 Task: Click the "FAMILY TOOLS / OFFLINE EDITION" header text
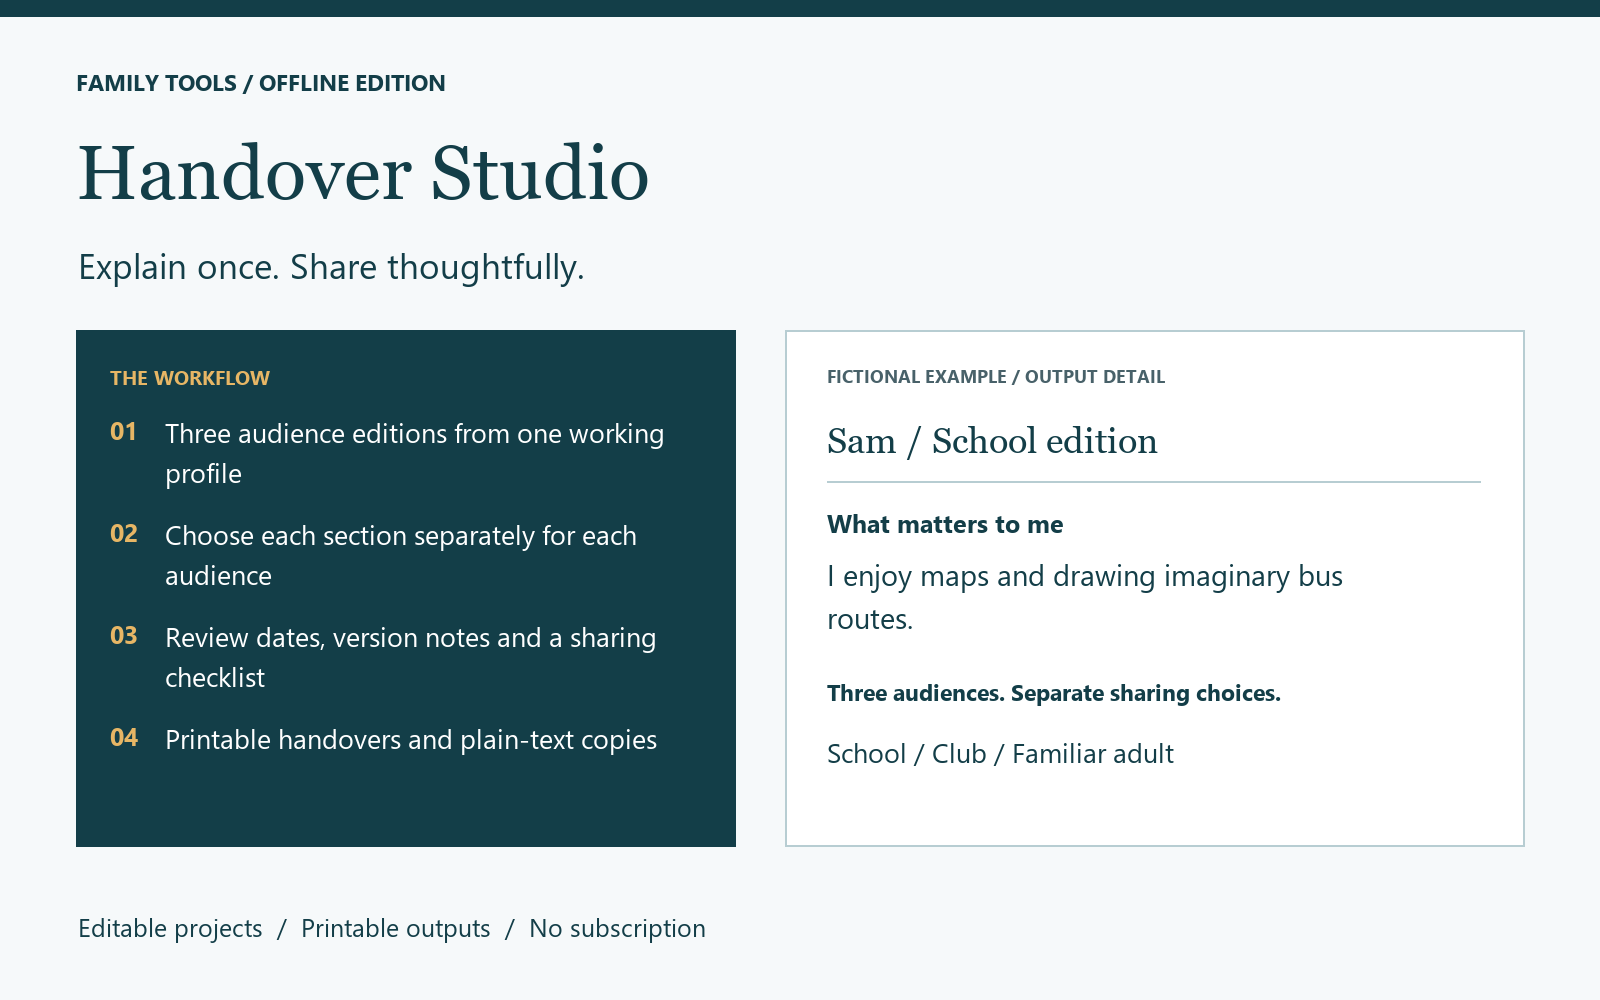pyautogui.click(x=261, y=83)
